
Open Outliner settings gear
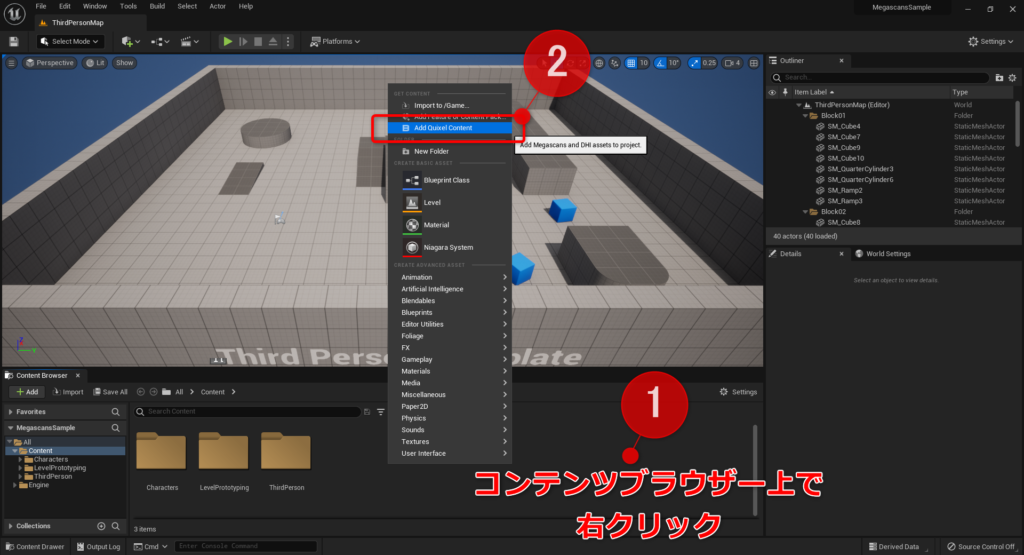coord(1012,78)
